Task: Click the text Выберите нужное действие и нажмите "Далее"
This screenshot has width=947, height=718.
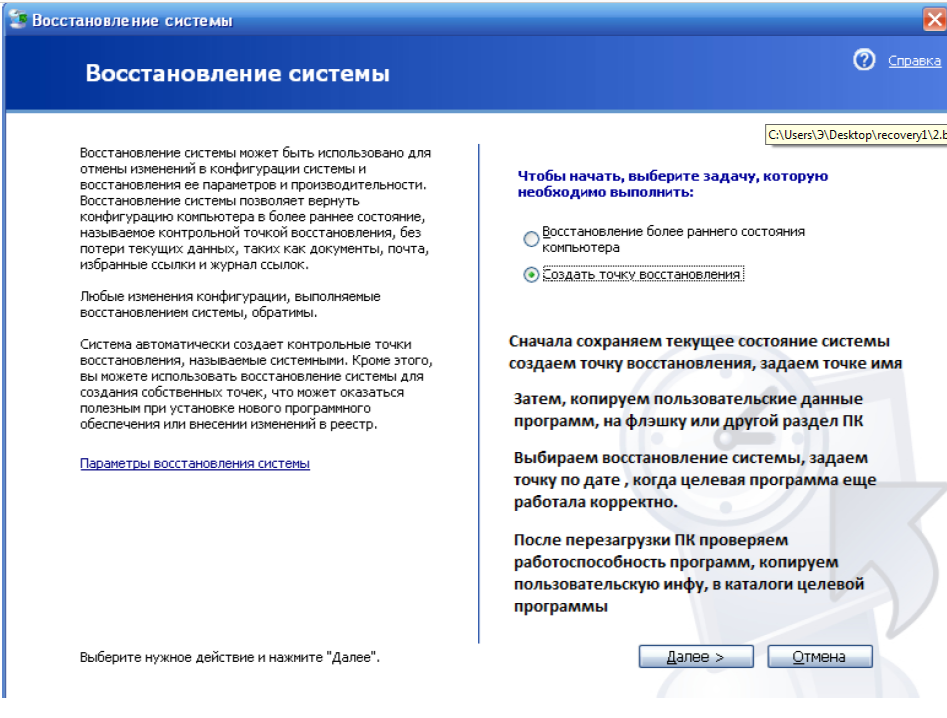Action: (x=230, y=657)
